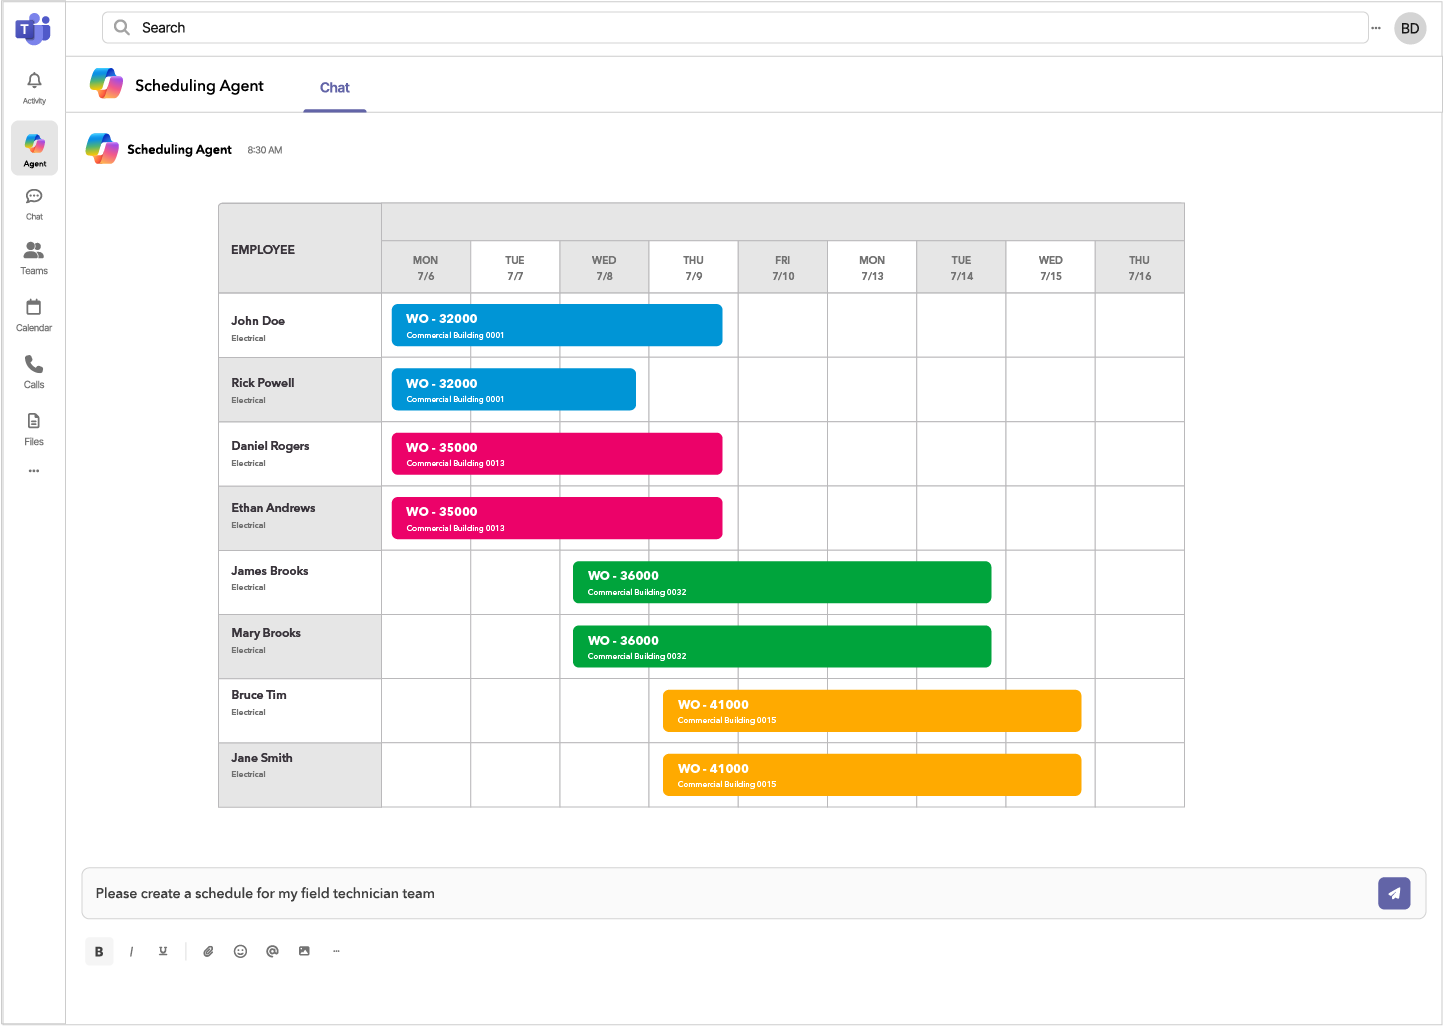Open Calls in the sidebar

(34, 372)
